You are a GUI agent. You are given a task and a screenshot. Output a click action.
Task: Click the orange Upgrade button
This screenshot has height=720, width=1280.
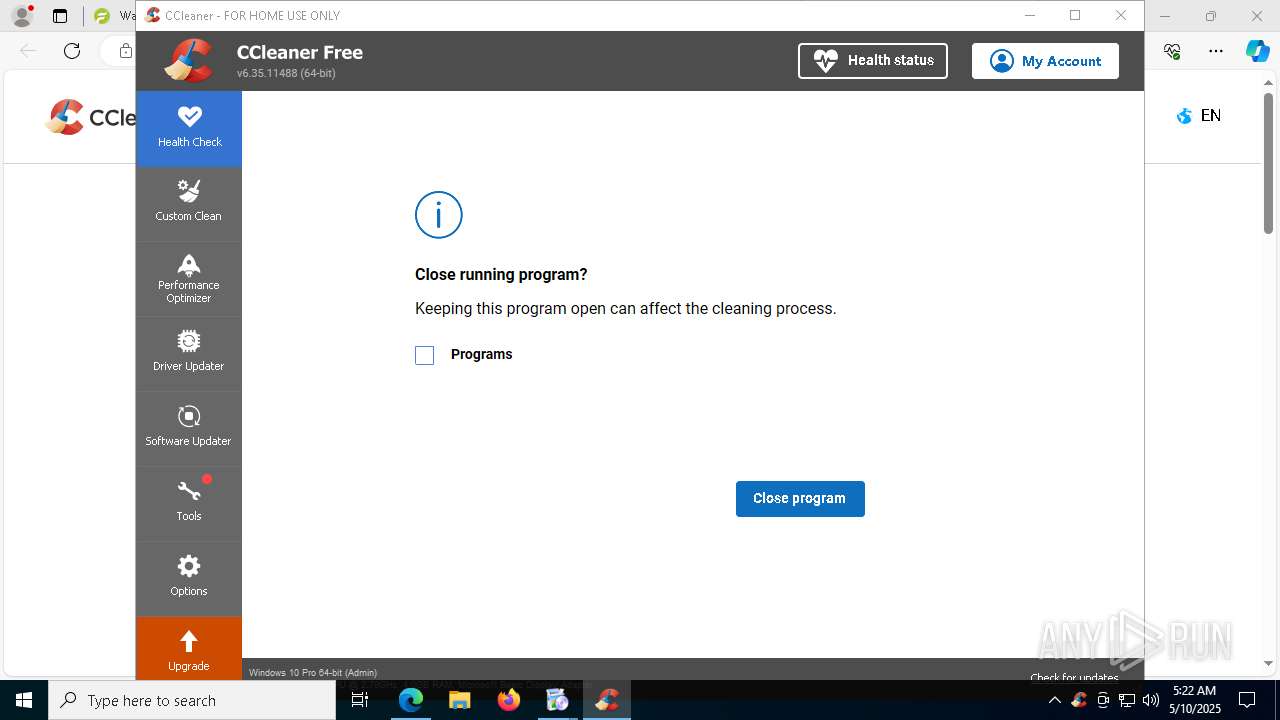[x=189, y=648]
